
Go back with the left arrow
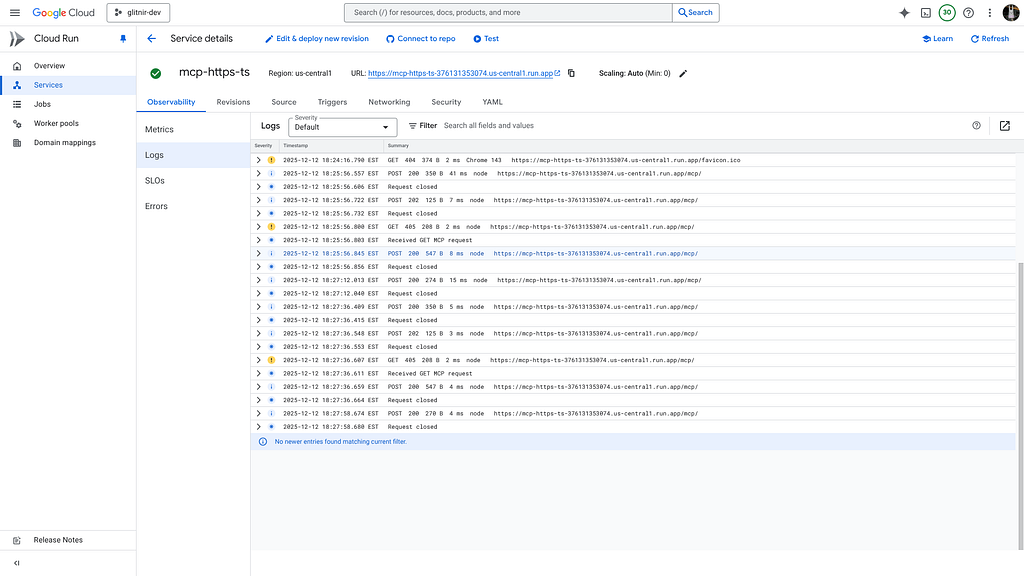point(152,39)
